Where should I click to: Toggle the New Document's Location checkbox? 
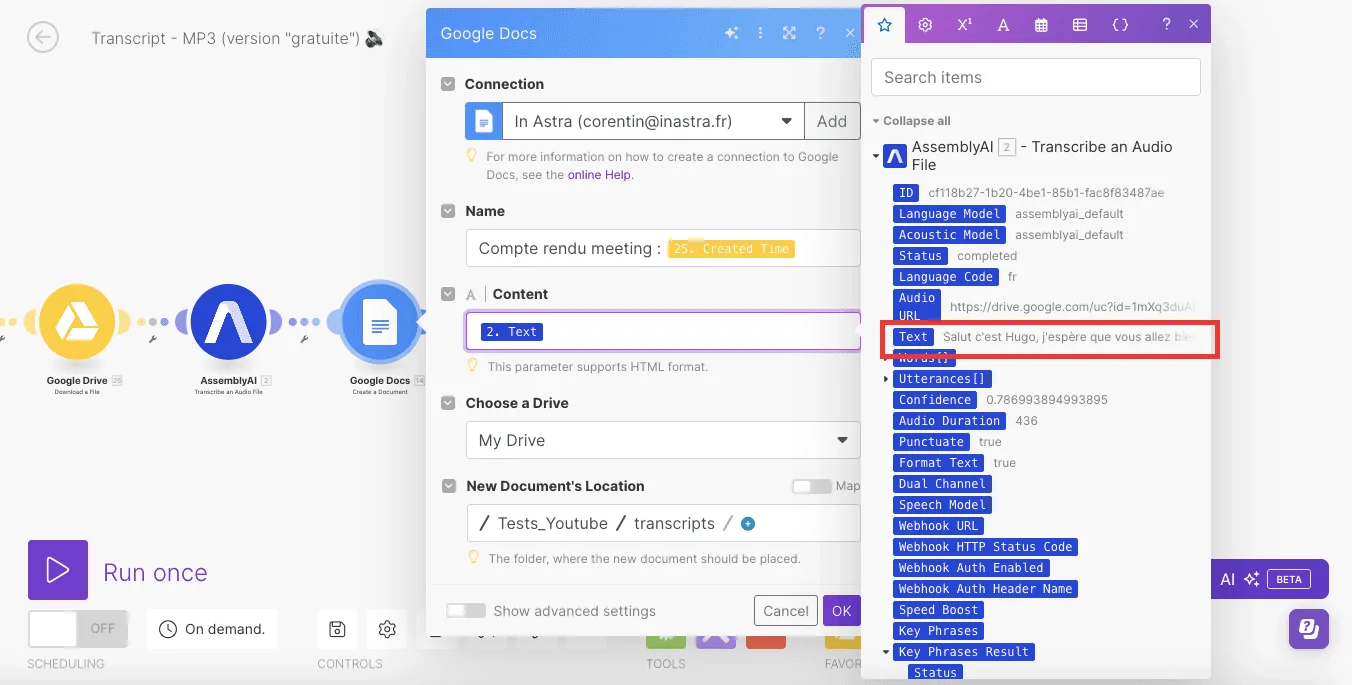coord(448,486)
